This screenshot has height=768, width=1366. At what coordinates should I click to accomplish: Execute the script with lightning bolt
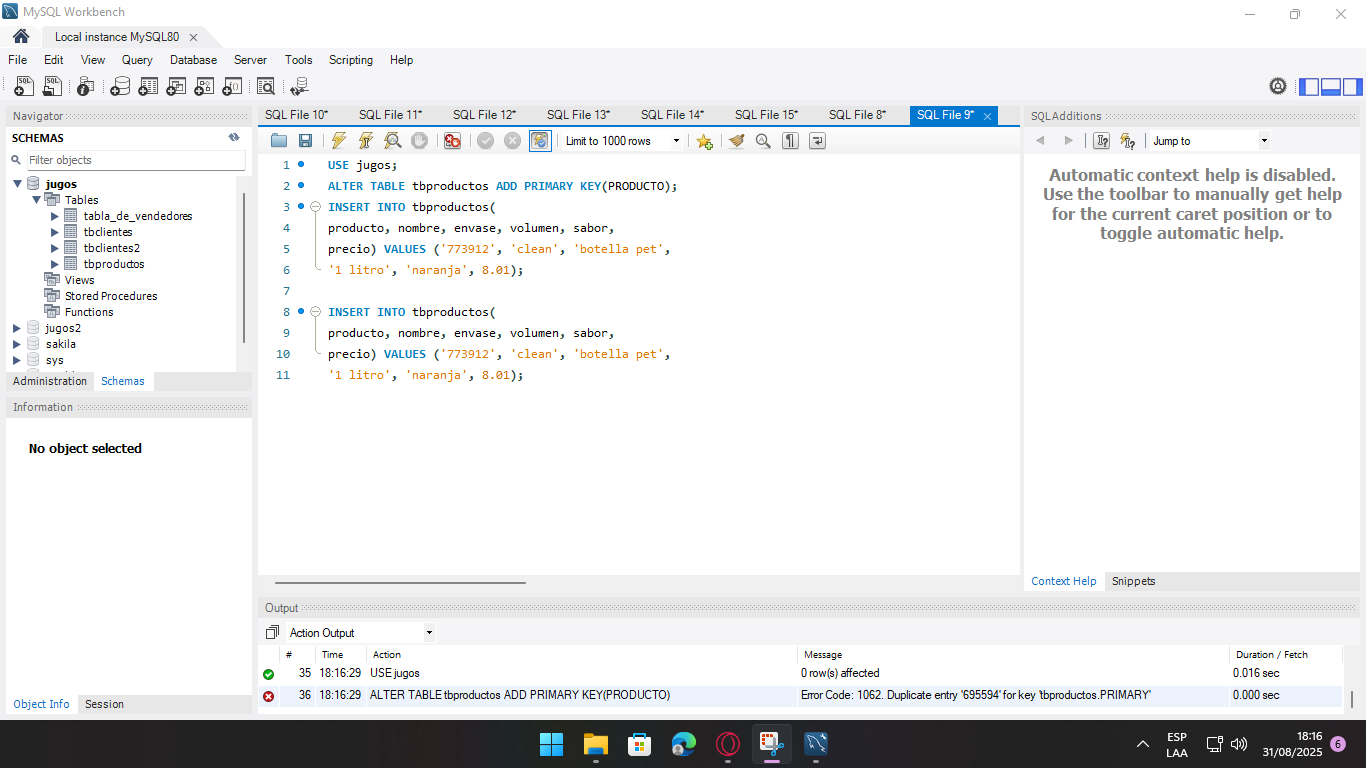(x=339, y=141)
